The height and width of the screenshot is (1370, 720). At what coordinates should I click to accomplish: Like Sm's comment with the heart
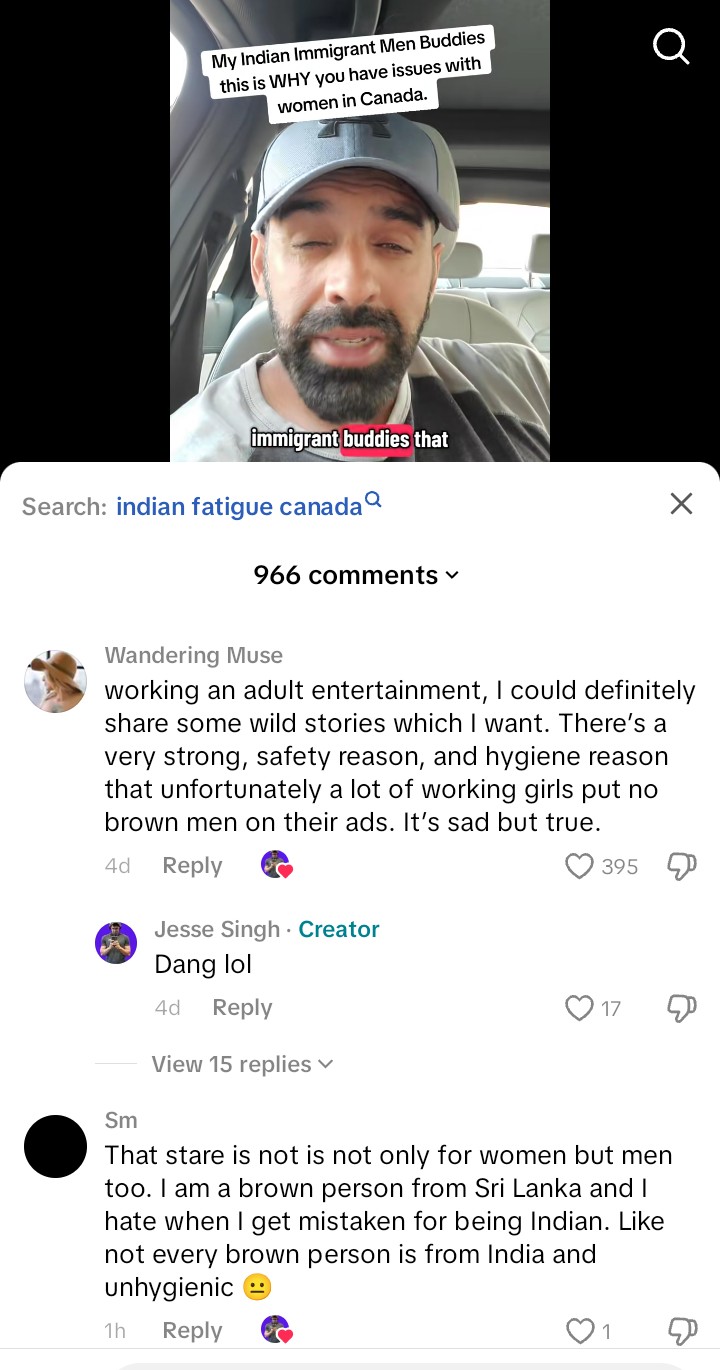tap(580, 1331)
